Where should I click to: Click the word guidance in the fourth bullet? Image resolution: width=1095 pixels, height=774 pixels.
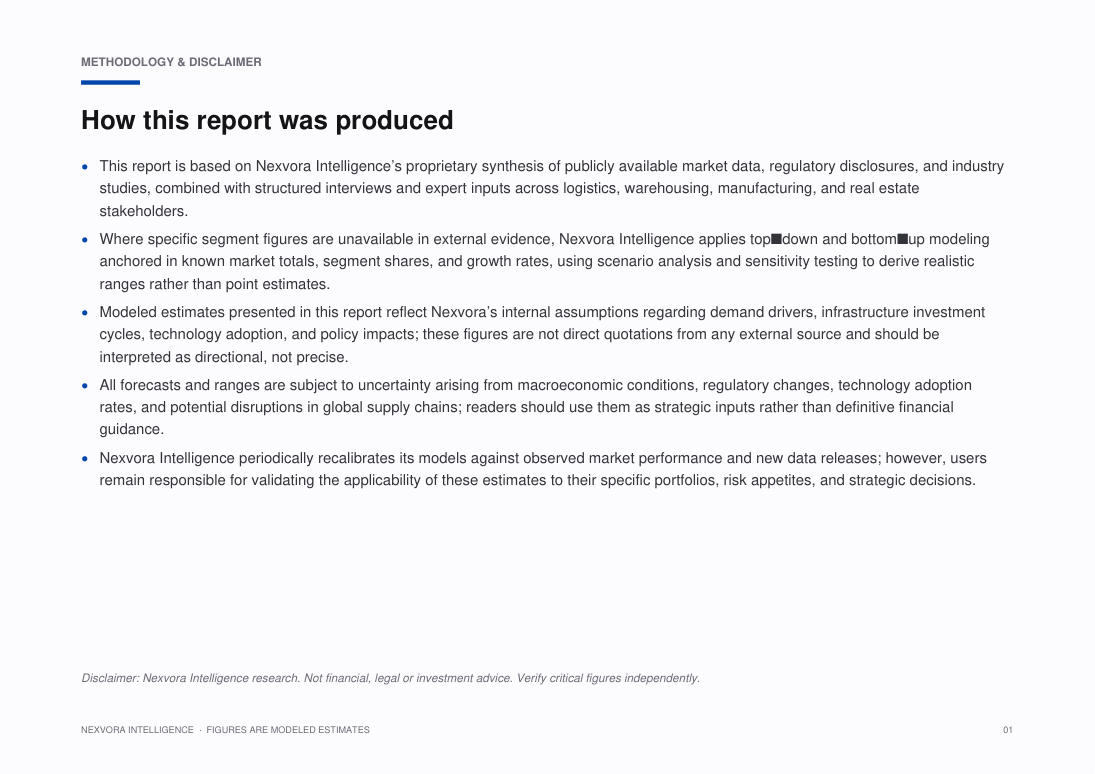pyautogui.click(x=131, y=430)
